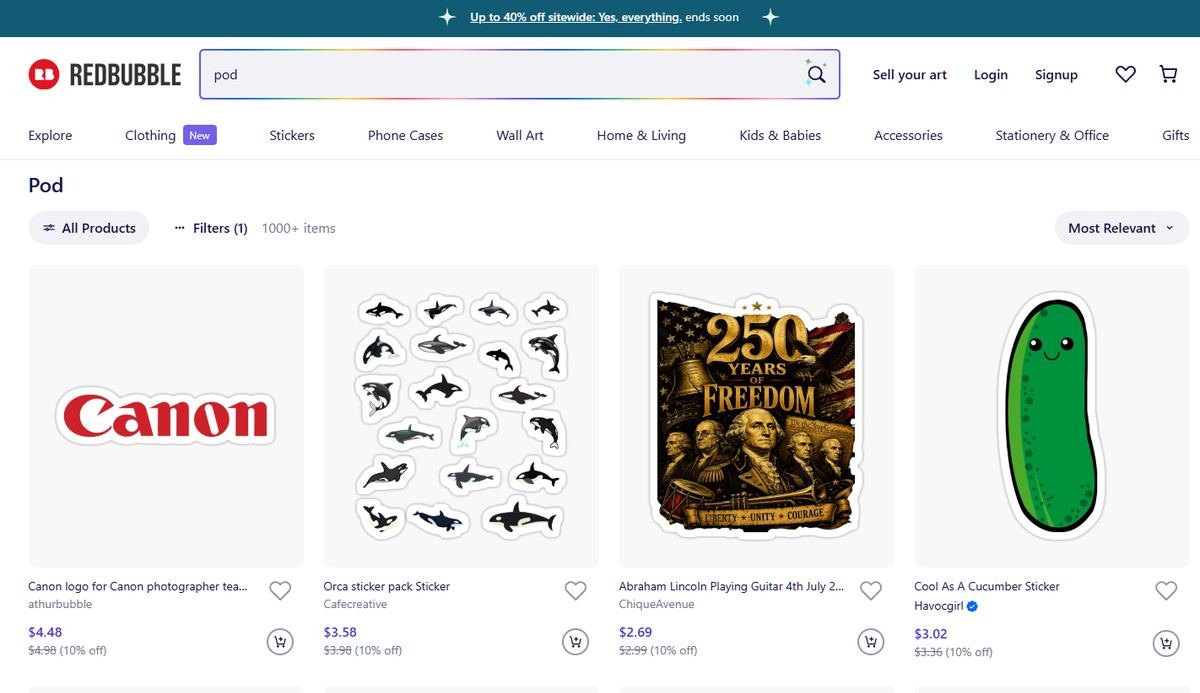
Task: Open Cool As A Cucumber Sticker title
Action: [x=987, y=586]
